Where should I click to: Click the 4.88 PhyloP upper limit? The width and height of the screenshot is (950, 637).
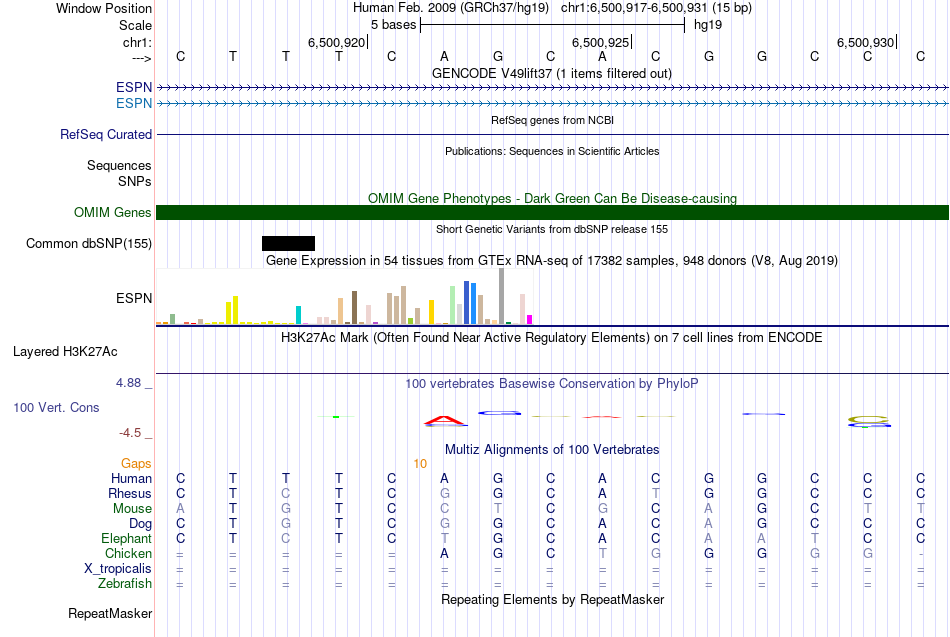tap(128, 383)
